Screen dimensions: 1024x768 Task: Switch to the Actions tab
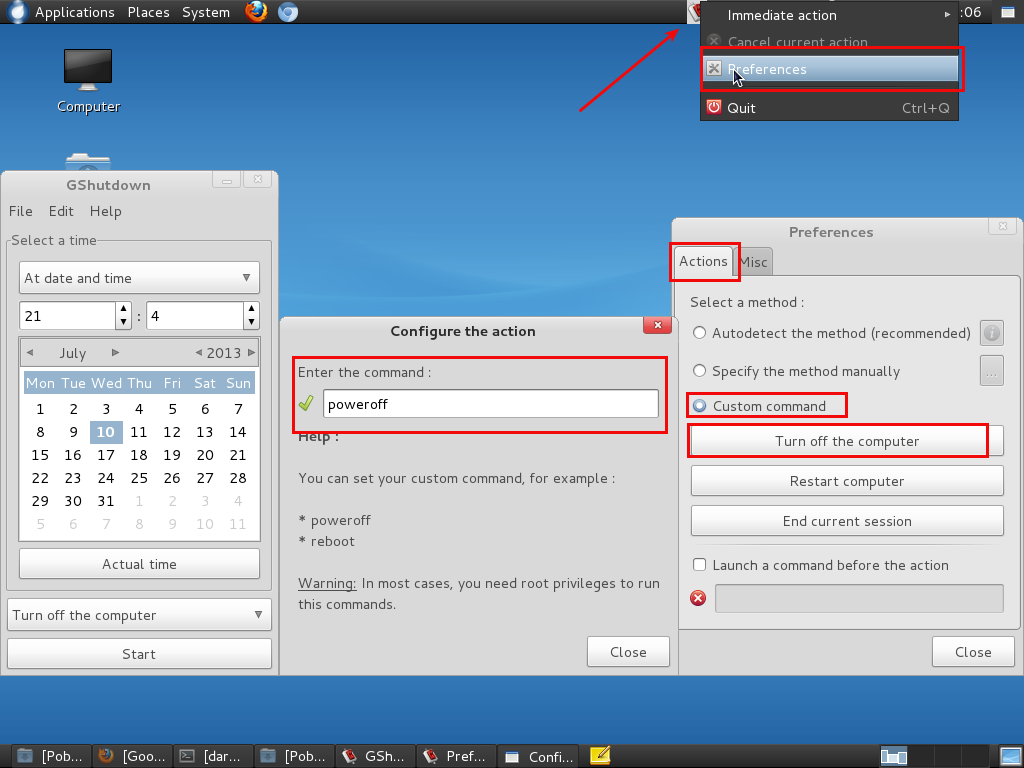703,261
